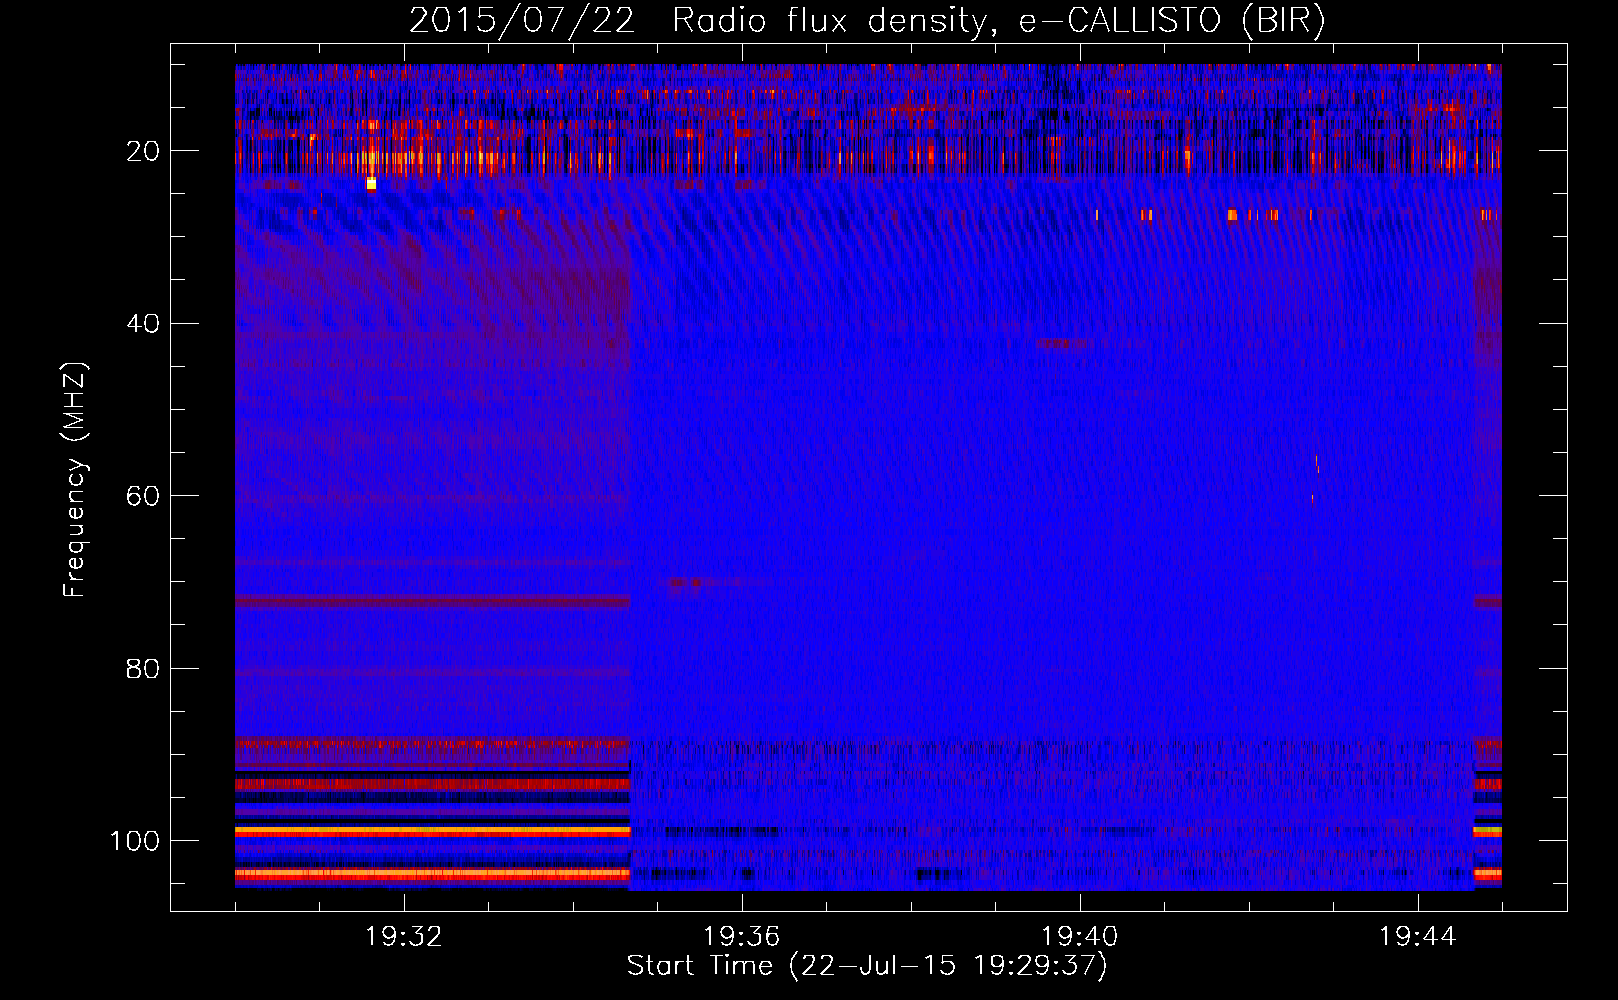Click the plot title "Radio flux density, e-CALLISTO (BIR)"
The width and height of the screenshot is (1618, 1000).
(x=999, y=21)
